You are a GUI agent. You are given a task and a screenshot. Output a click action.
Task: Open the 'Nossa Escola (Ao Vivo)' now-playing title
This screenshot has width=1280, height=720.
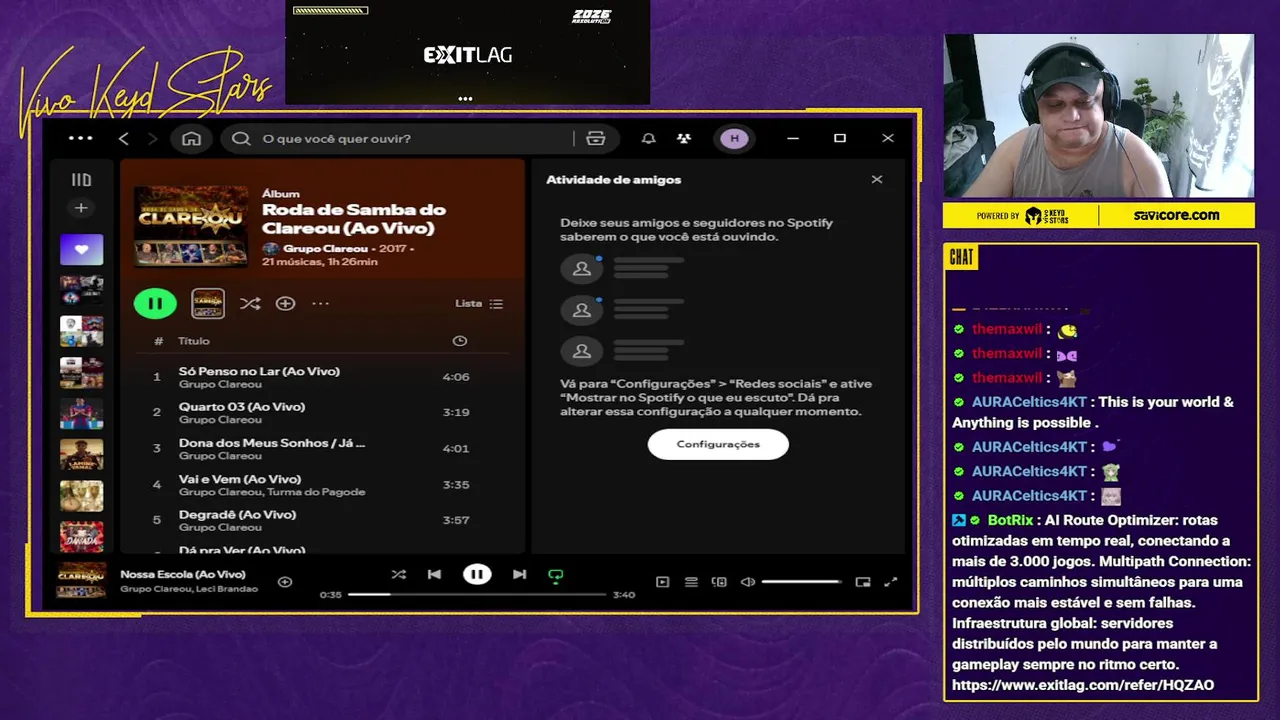pyautogui.click(x=183, y=574)
